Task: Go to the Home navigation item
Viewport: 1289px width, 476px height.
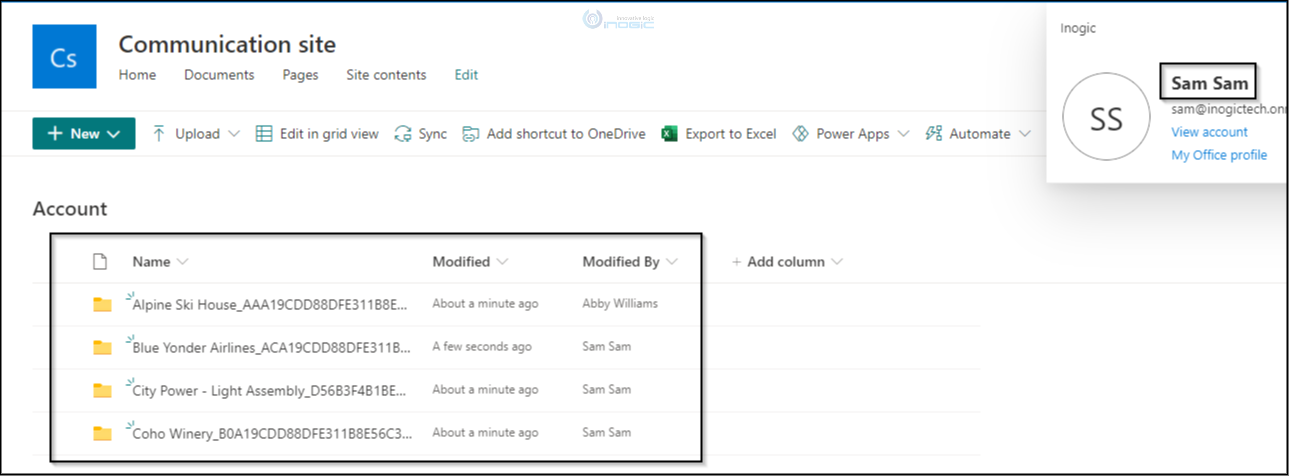Action: 137,75
